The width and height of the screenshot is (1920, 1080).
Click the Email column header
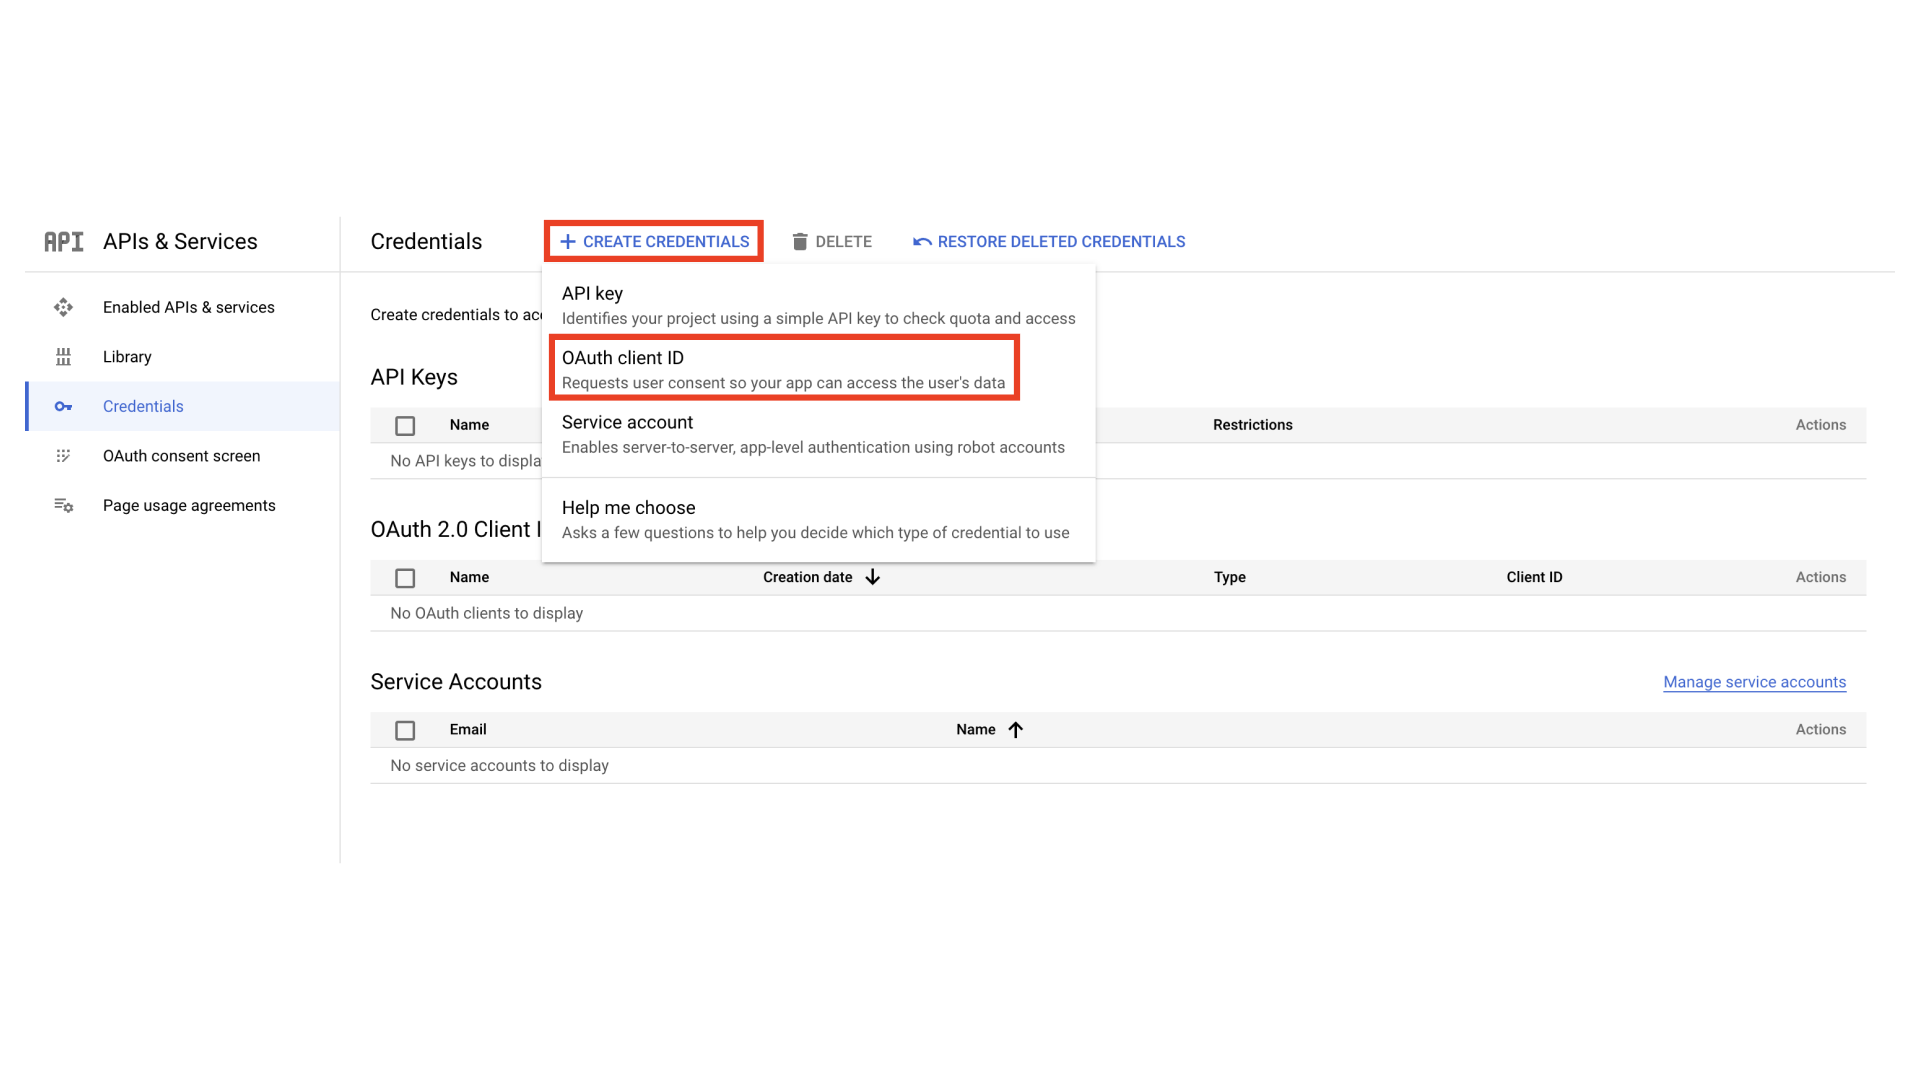[x=468, y=730]
